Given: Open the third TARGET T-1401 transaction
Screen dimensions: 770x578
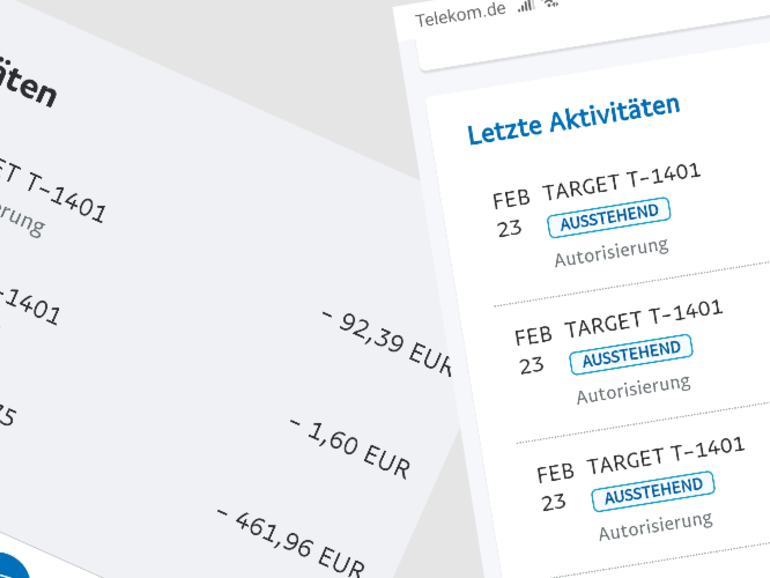Looking at the screenshot, I should pos(665,454).
